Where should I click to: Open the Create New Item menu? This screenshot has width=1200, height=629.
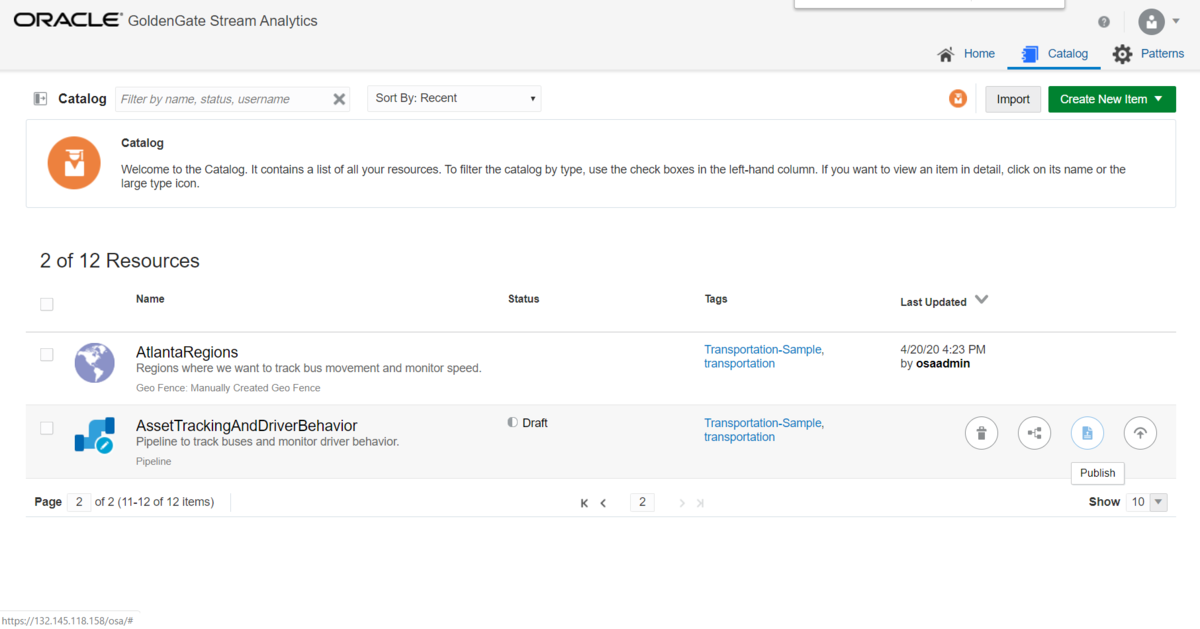[x=1112, y=99]
